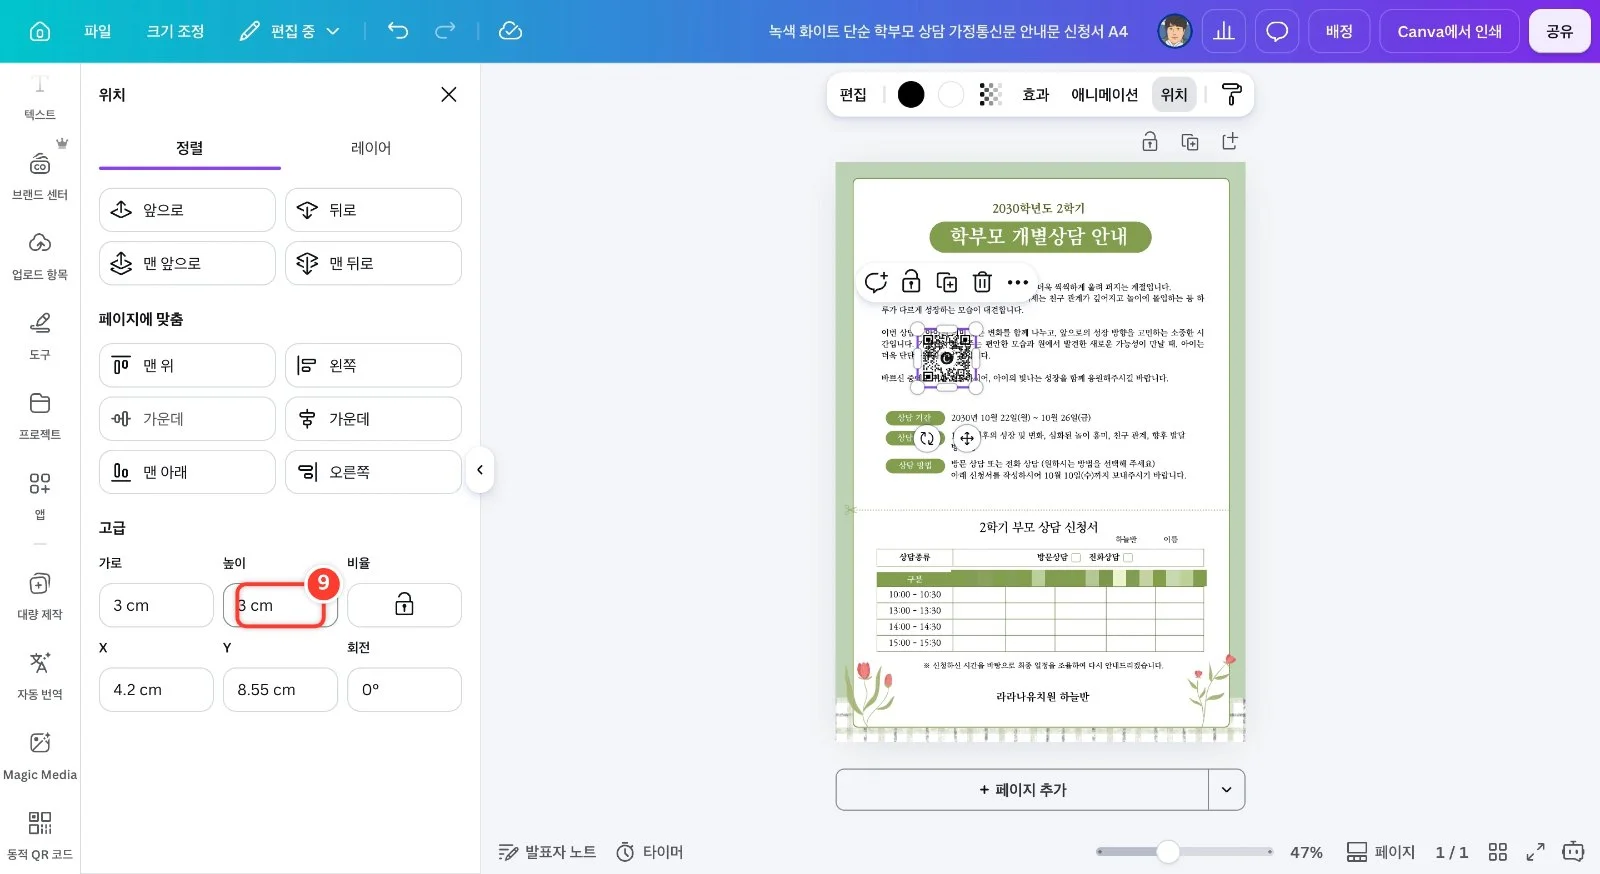Click the 공유 share button
Image resolution: width=1600 pixels, height=874 pixels.
tap(1559, 32)
